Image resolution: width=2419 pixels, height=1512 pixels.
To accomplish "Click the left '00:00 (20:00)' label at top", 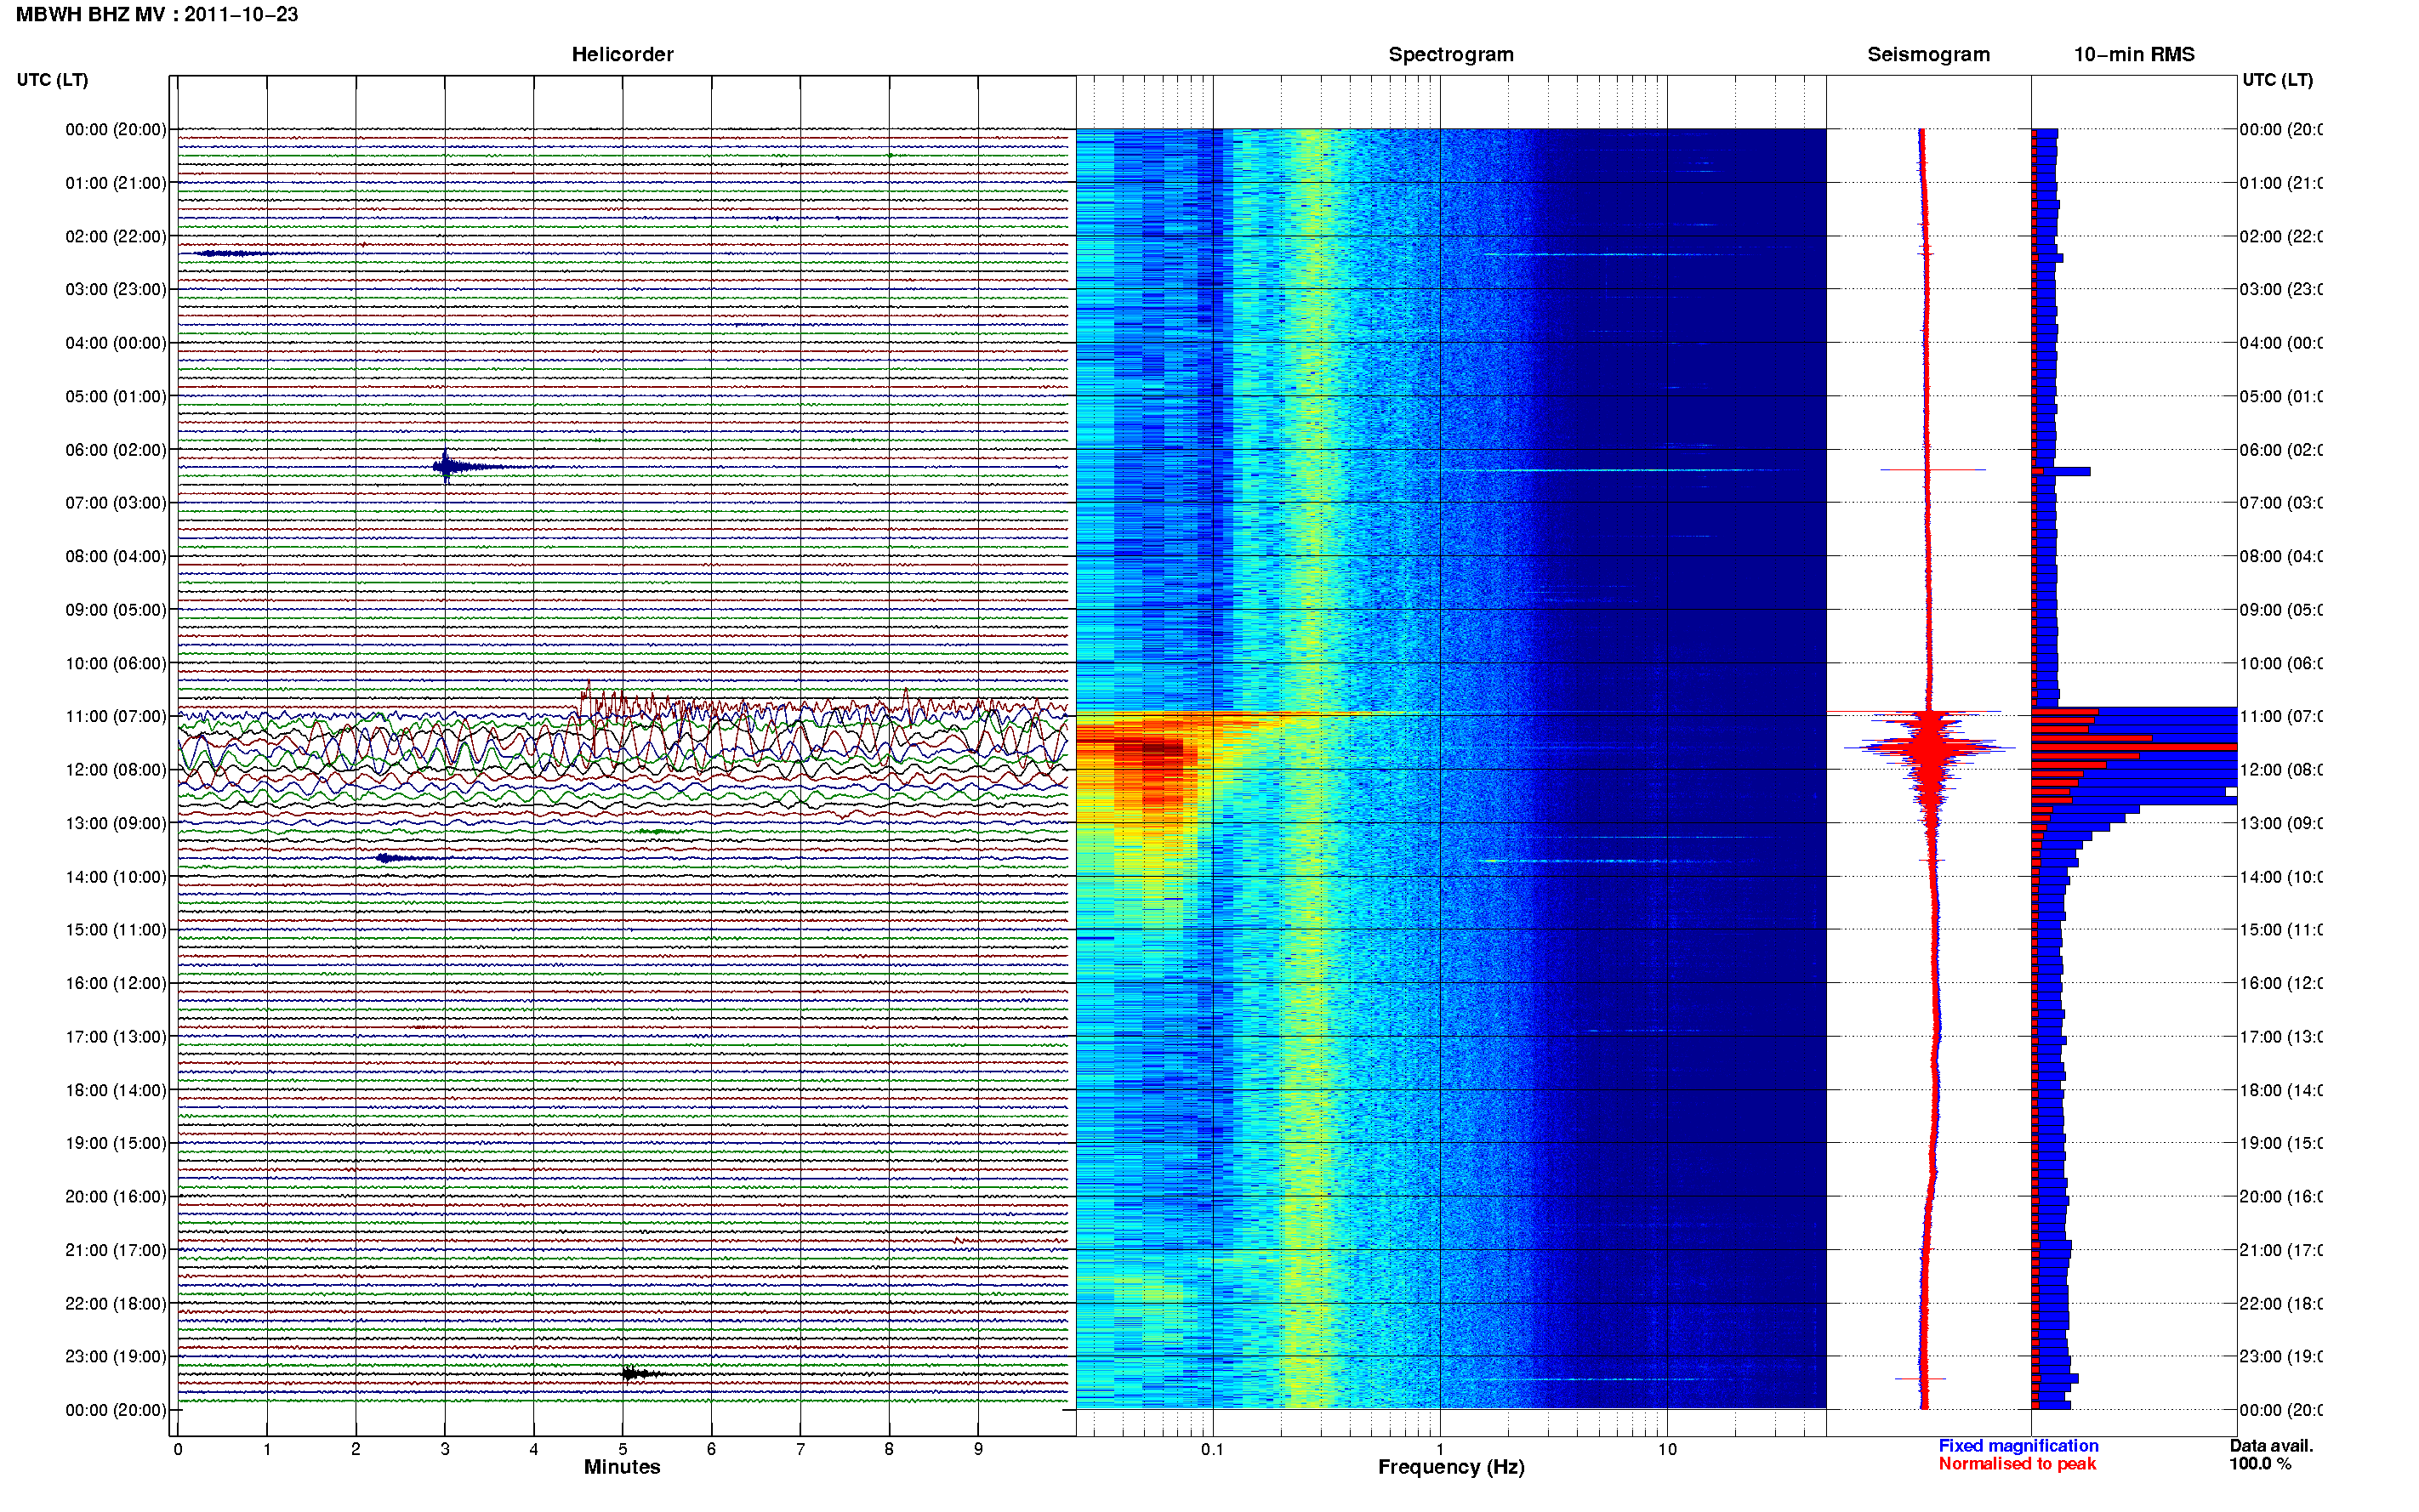I will pos(116,129).
